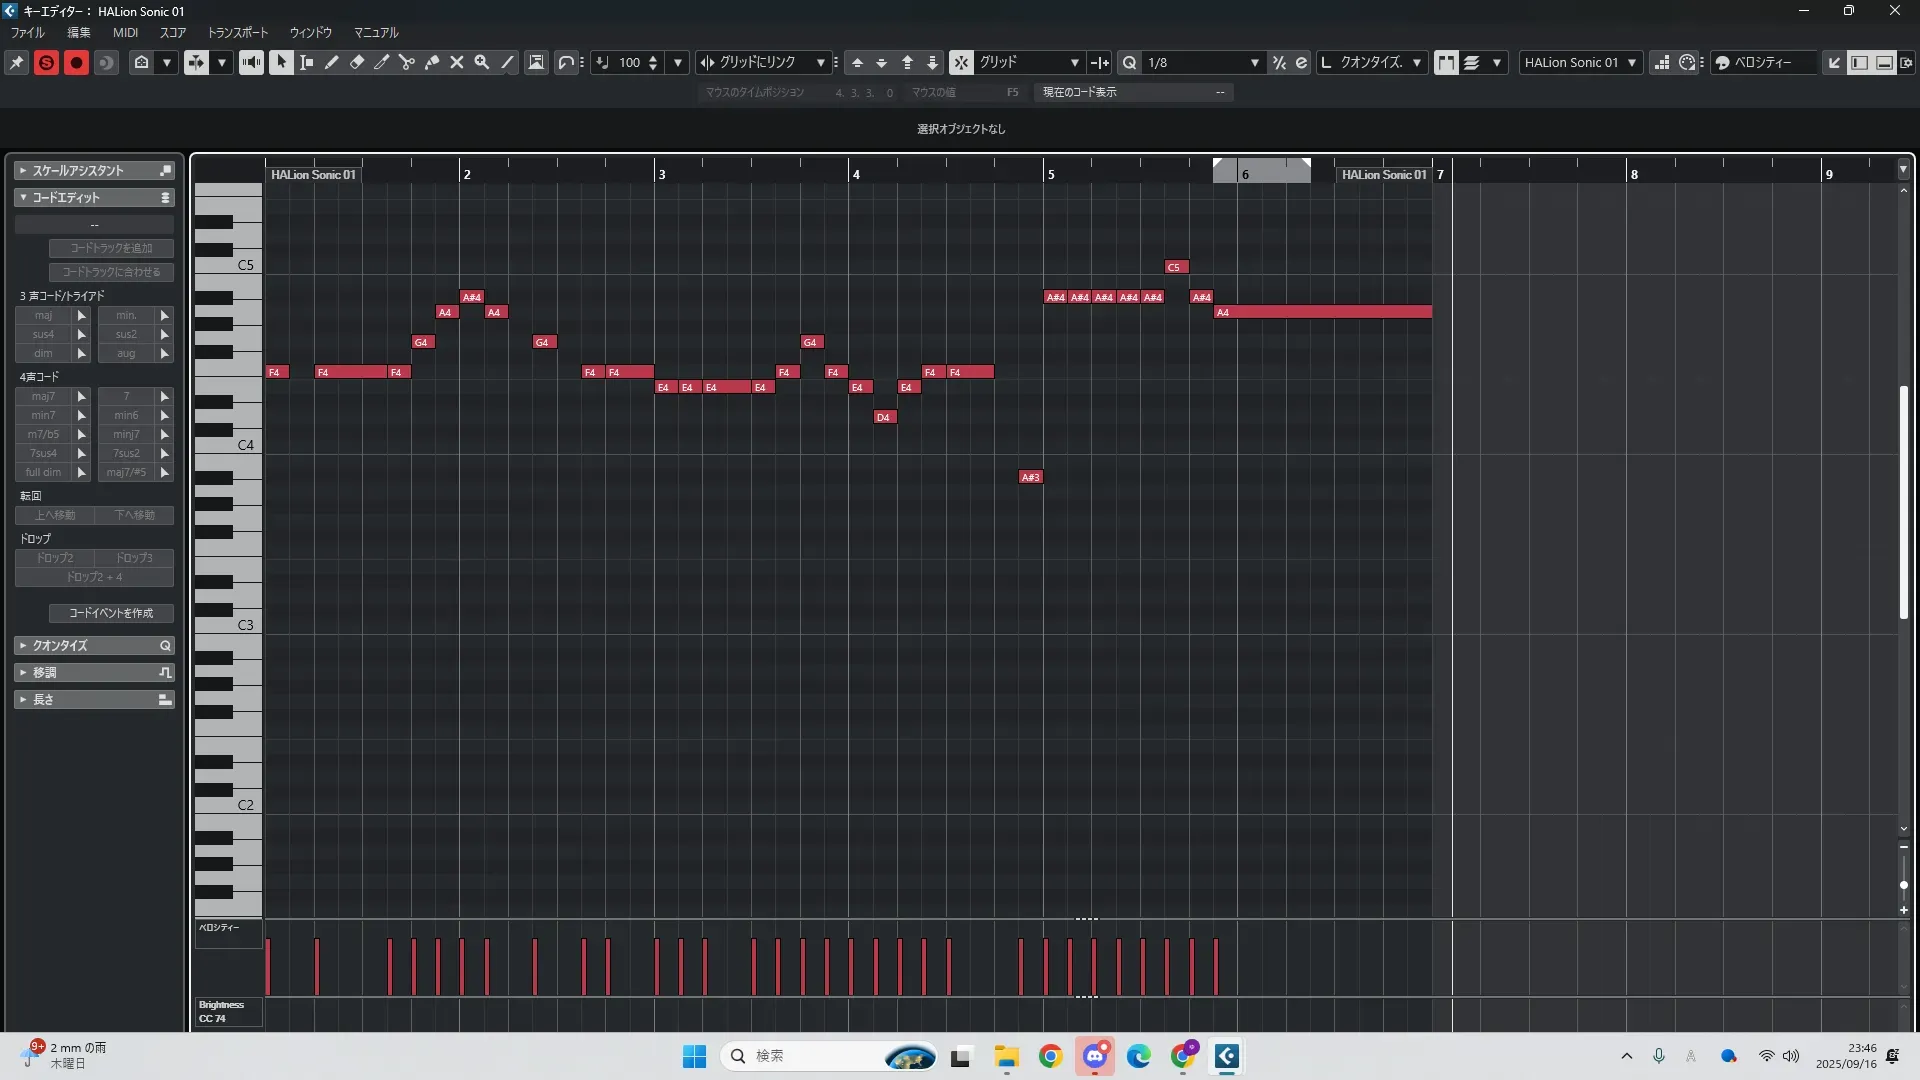1920x1080 pixels.
Task: Toggle the Snap on/off button
Action: [x=960, y=62]
